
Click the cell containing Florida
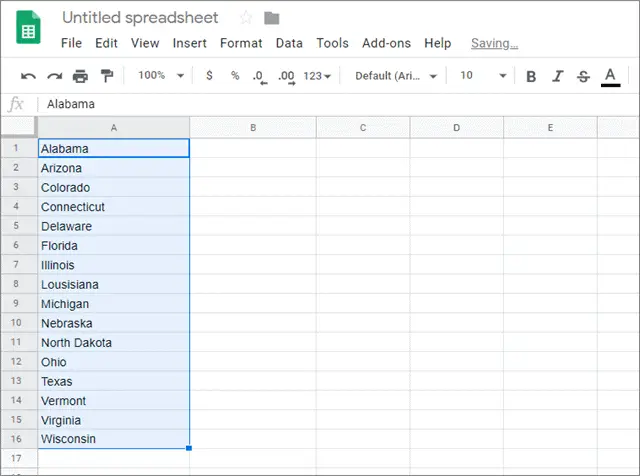click(114, 245)
